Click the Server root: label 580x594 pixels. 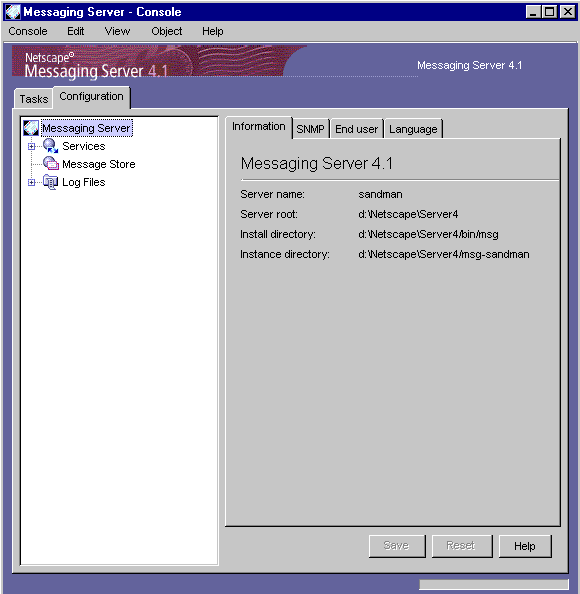tap(269, 214)
